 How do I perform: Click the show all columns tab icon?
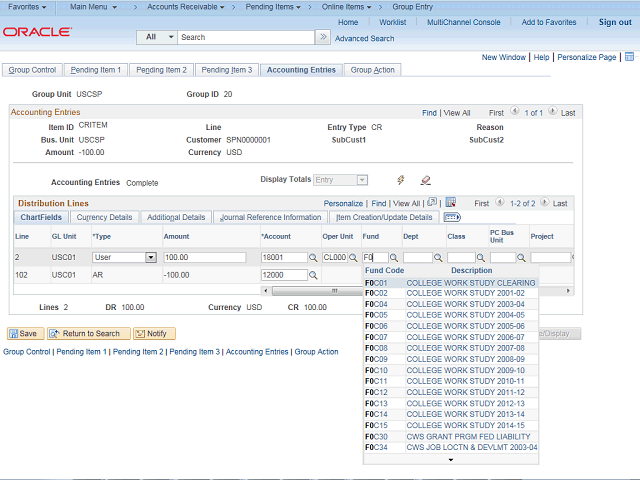451,217
